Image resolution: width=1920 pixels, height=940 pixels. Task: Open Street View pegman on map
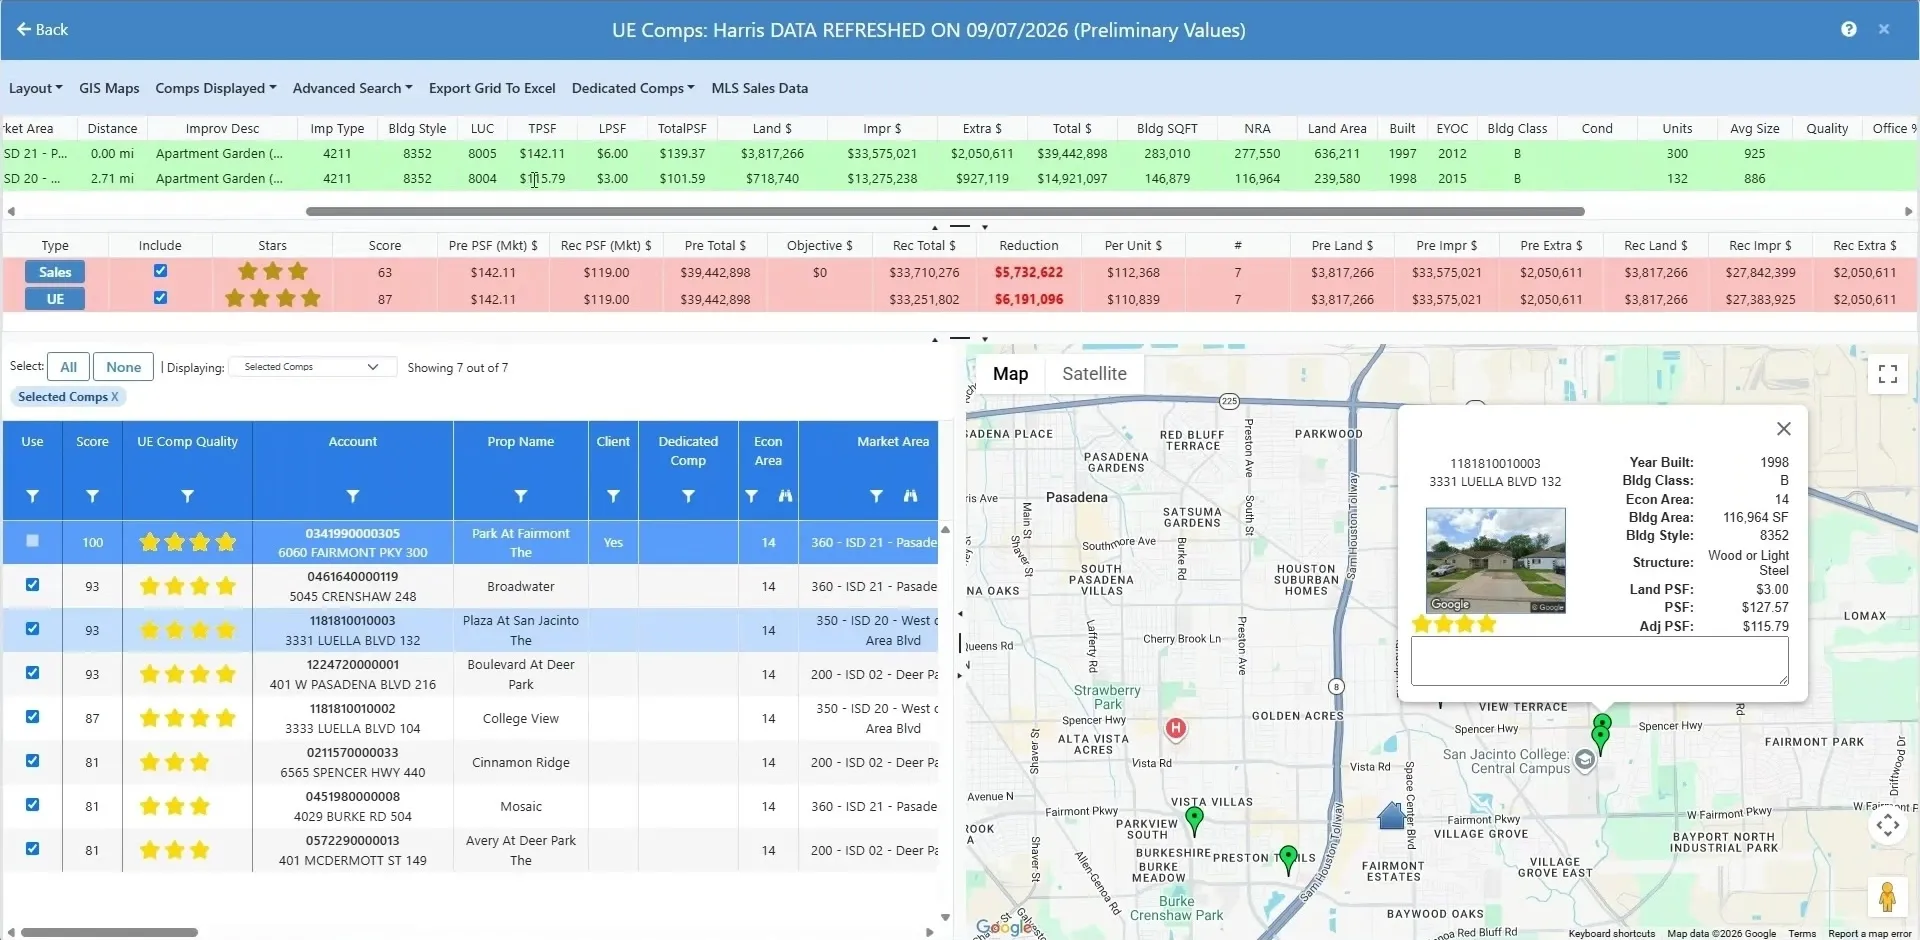pyautogui.click(x=1887, y=897)
